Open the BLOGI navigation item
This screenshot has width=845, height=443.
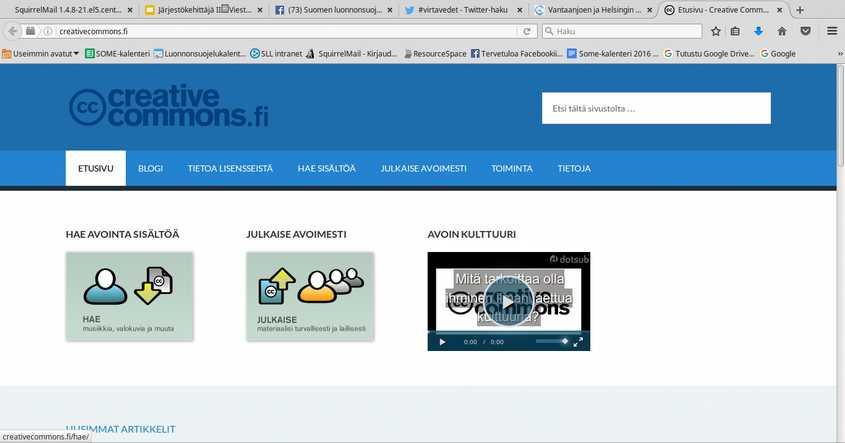coord(150,168)
